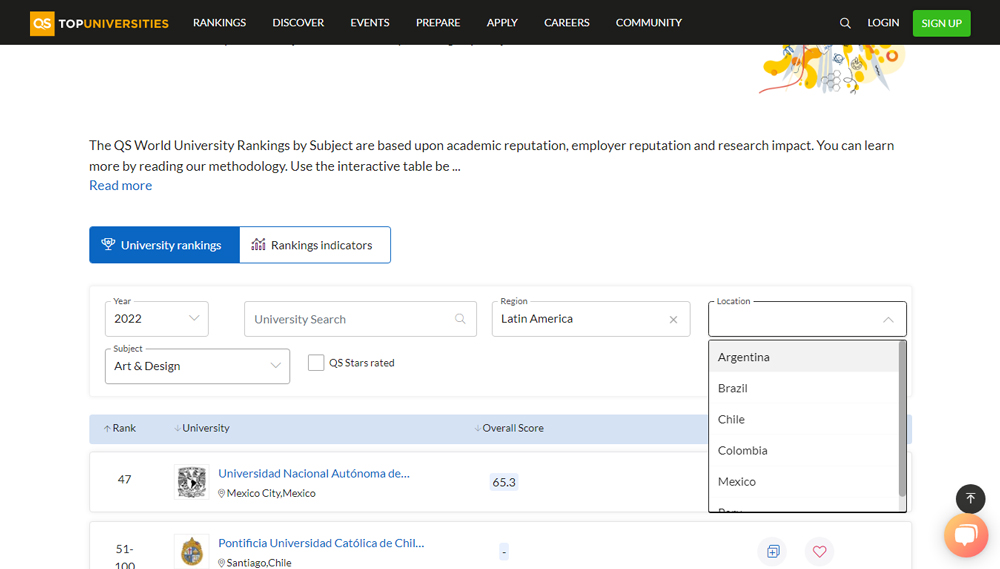Select Brazil in the Location list
Image resolution: width=1000 pixels, height=569 pixels.
point(804,388)
